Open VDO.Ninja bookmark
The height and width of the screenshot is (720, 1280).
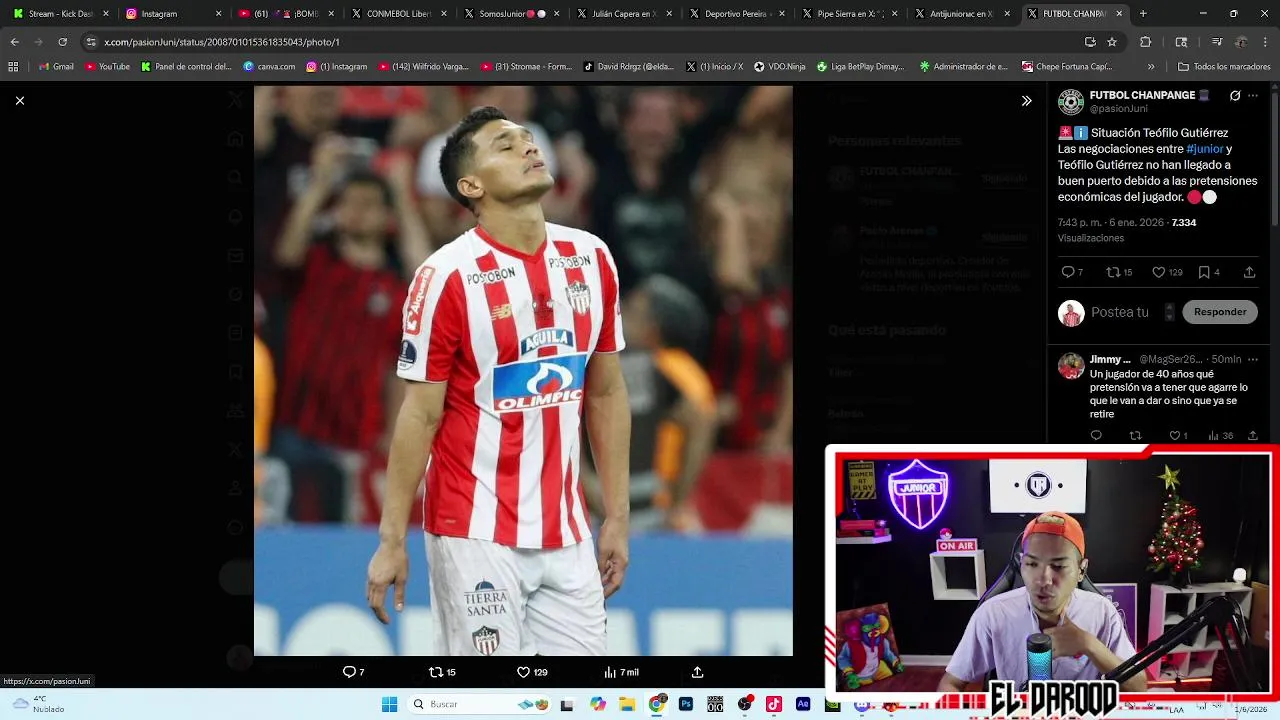click(780, 67)
